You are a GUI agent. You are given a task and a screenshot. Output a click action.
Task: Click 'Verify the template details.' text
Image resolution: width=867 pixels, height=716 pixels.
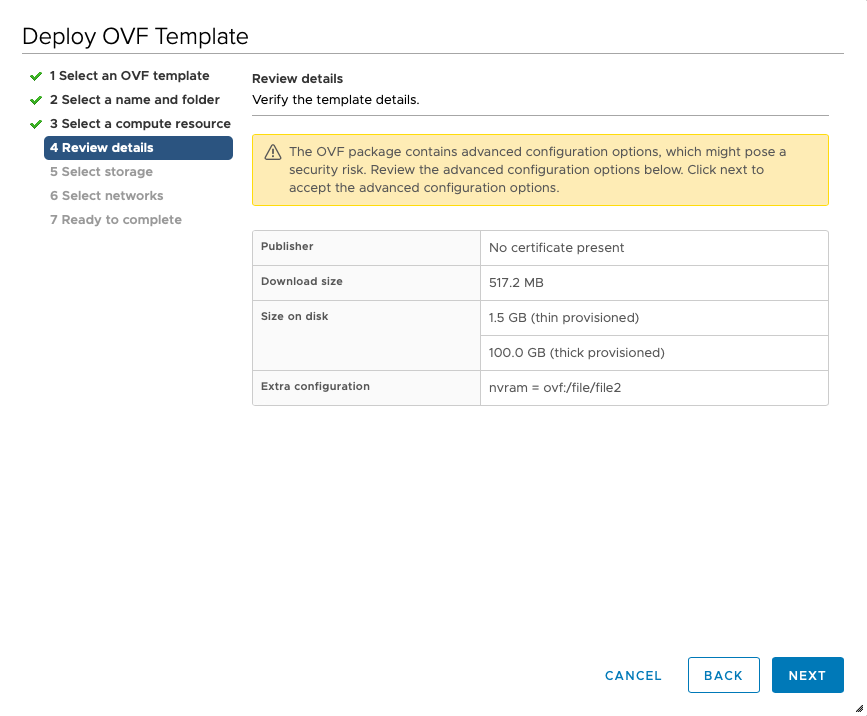tap(336, 100)
